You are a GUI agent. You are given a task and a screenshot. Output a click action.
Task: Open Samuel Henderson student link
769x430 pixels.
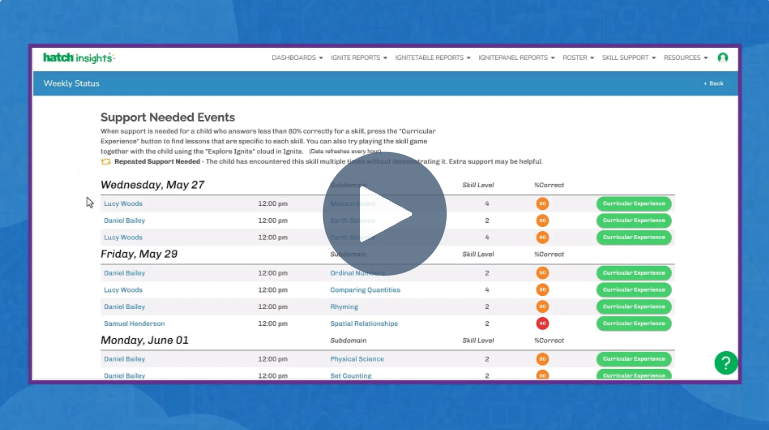(x=134, y=324)
